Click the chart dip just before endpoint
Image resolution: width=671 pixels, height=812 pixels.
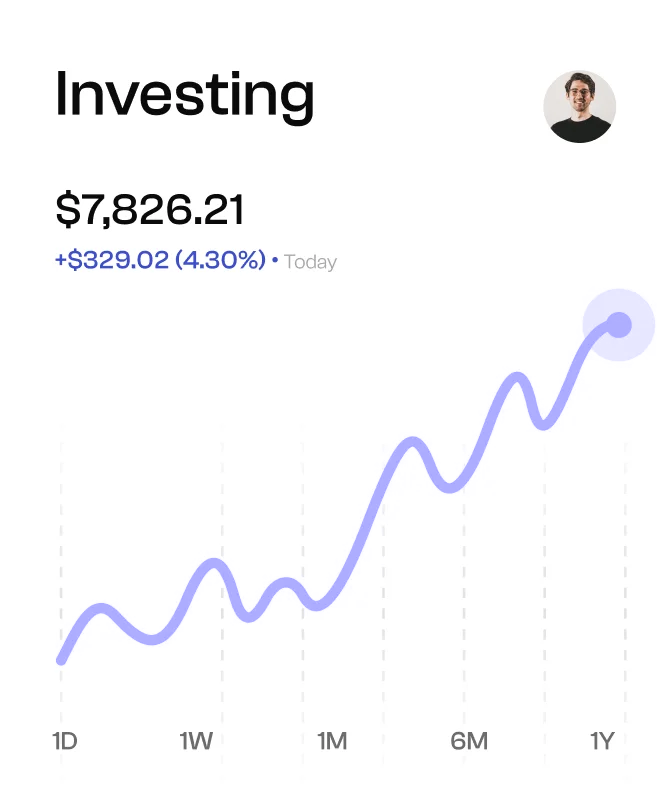point(543,424)
